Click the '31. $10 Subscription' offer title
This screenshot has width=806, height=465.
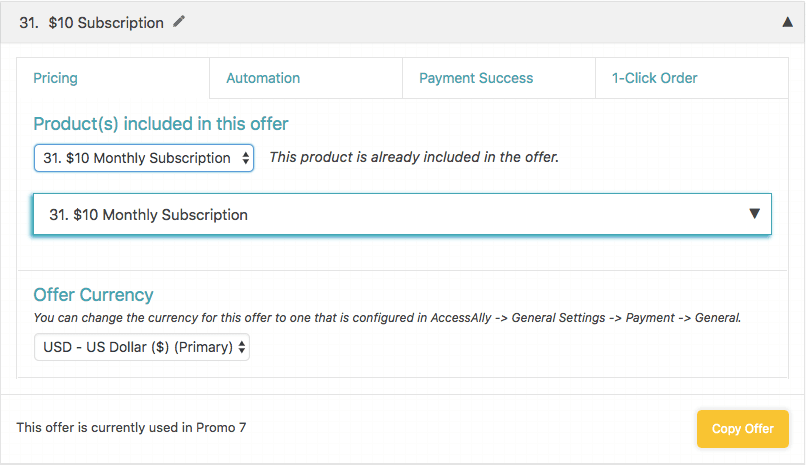tap(91, 23)
